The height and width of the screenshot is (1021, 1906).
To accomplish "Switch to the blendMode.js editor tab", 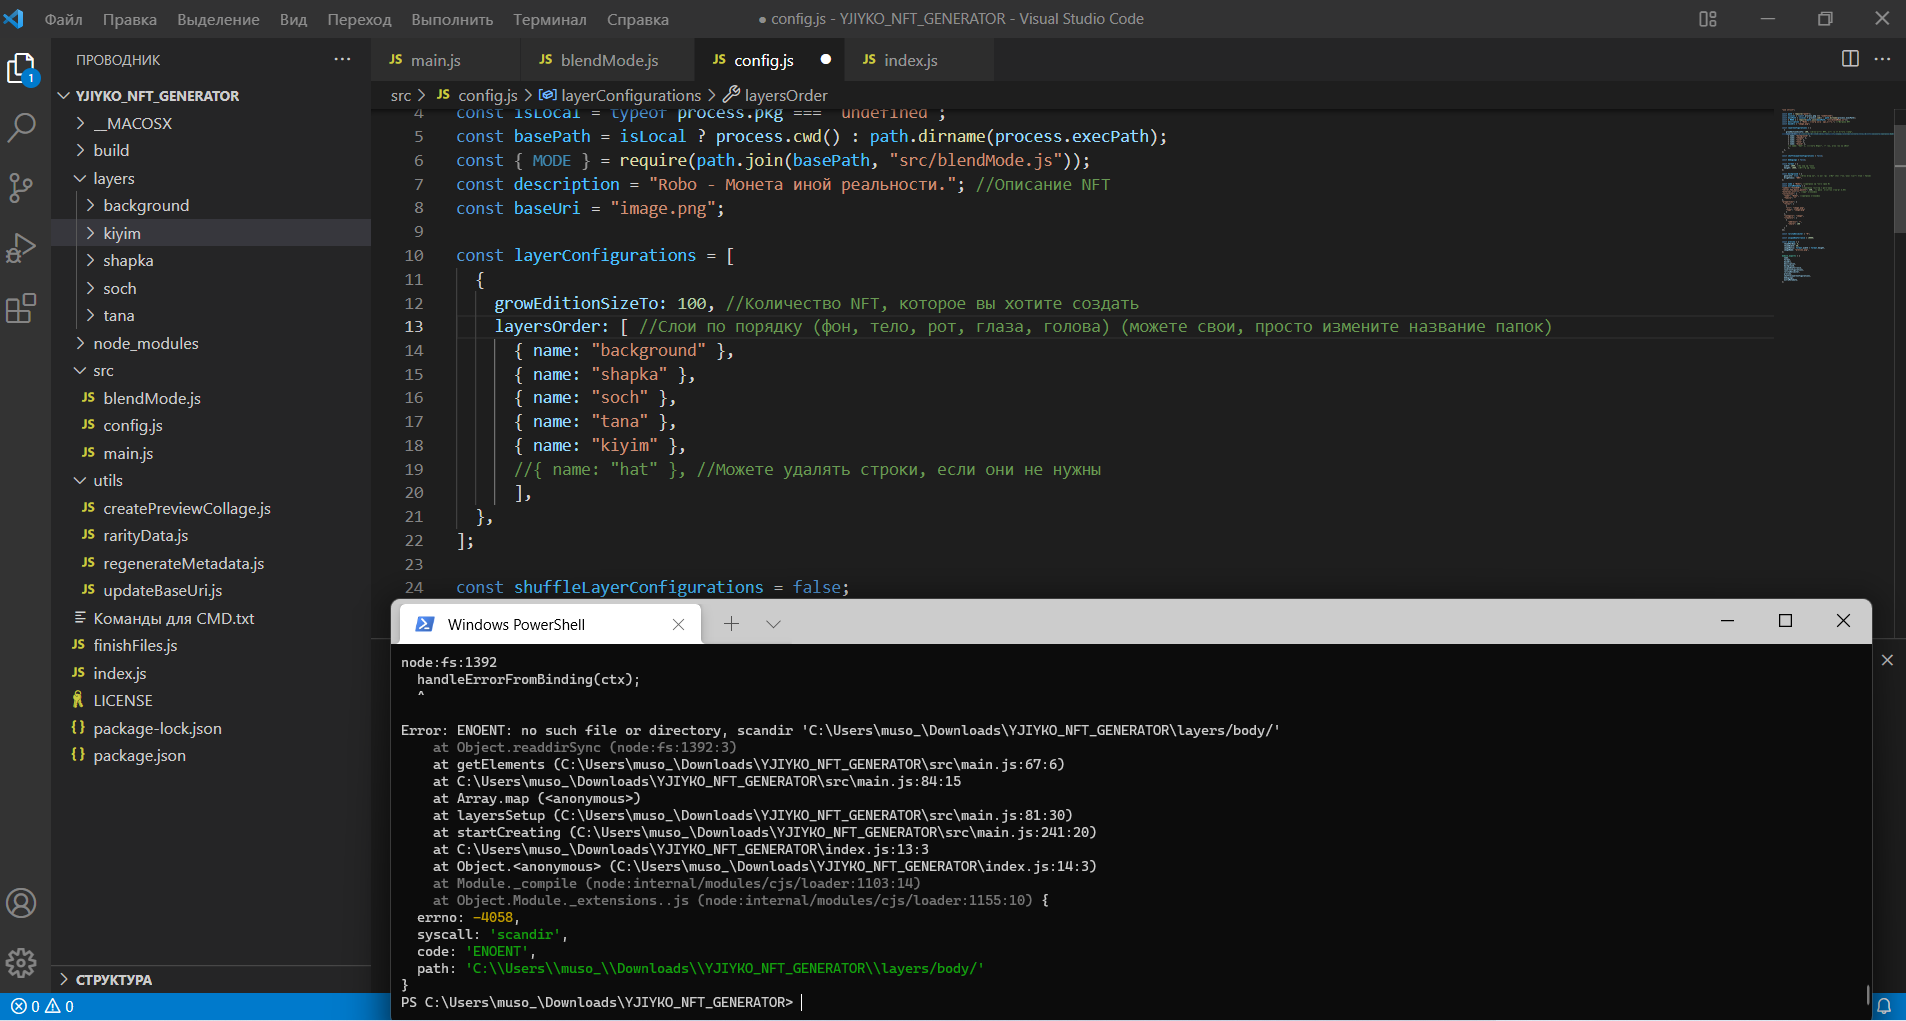I will click(x=608, y=60).
